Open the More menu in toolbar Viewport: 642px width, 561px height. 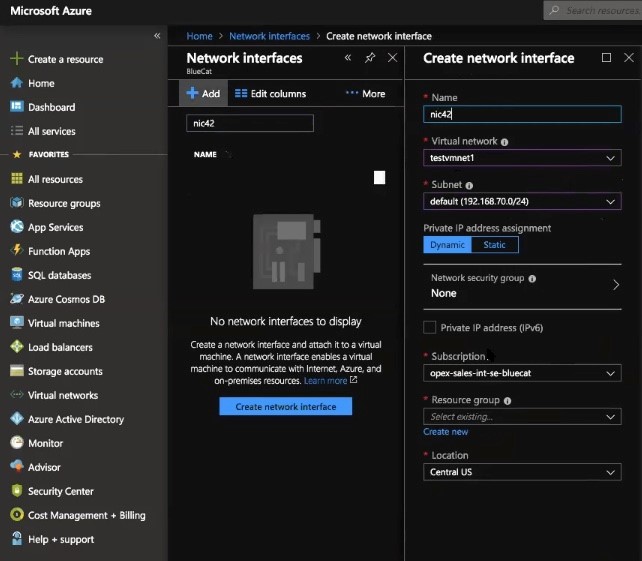[366, 94]
